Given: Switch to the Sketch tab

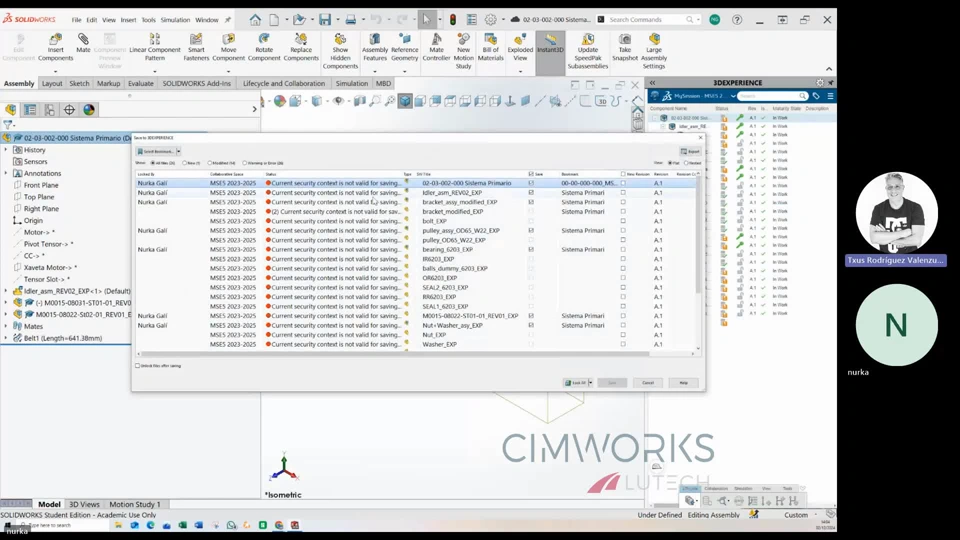Looking at the screenshot, I should coord(79,83).
